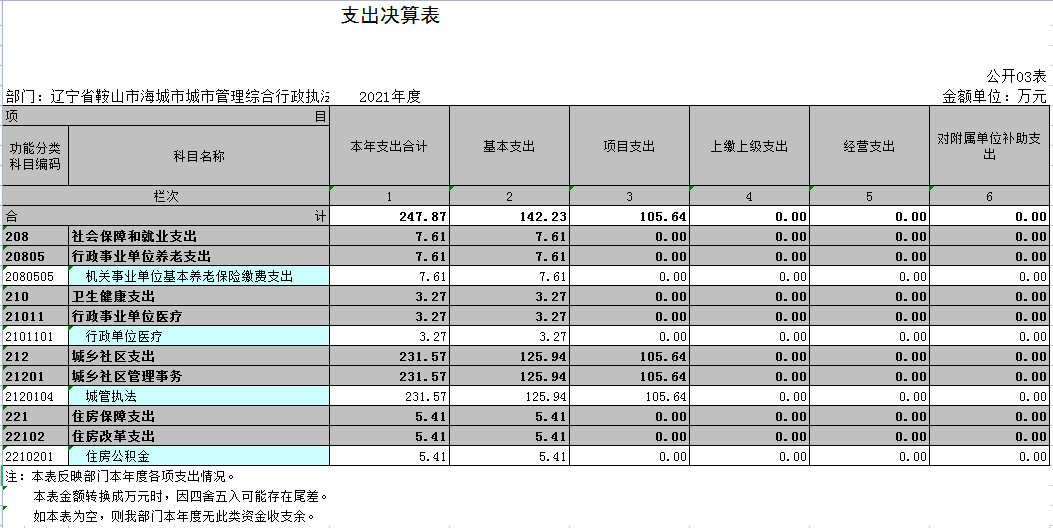
Task: Select the code cell 210
Action: click(x=36, y=296)
